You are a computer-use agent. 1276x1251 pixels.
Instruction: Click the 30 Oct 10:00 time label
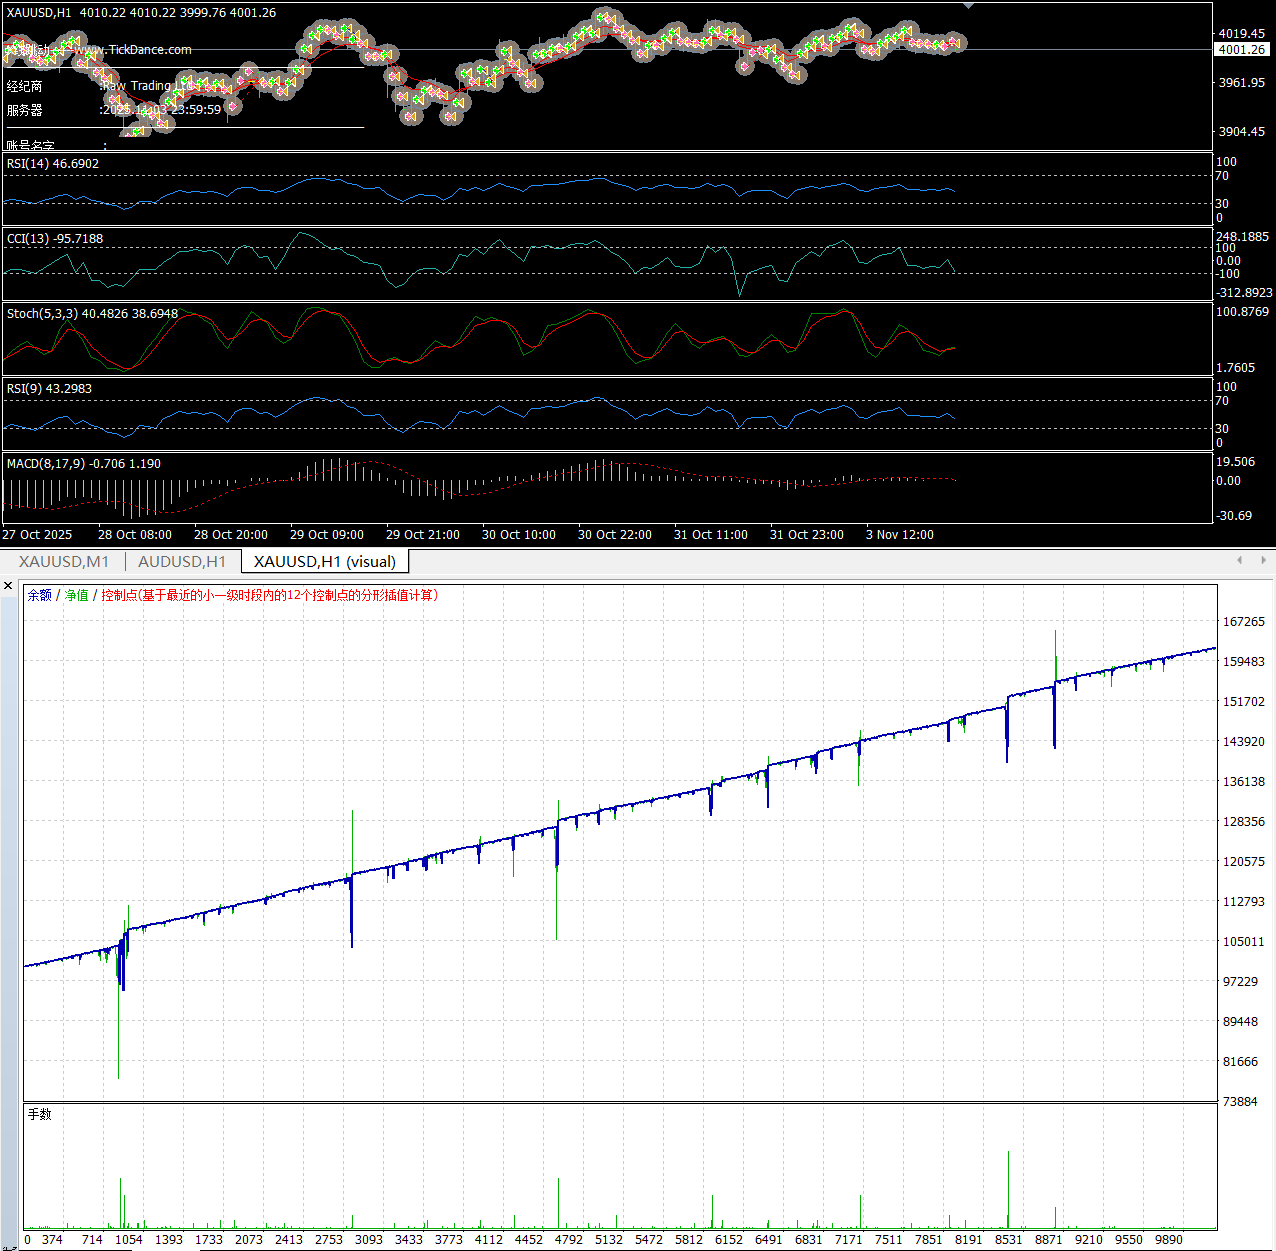518,535
